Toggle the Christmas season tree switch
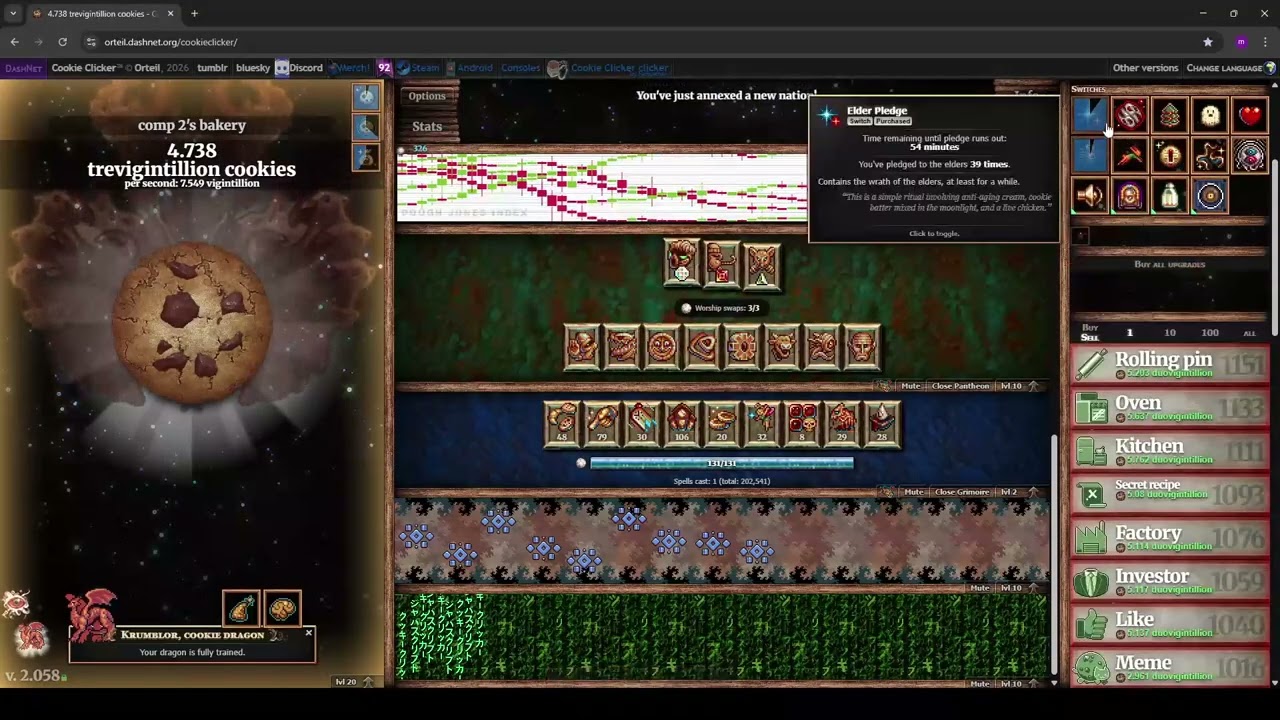1280x720 pixels. (1170, 116)
